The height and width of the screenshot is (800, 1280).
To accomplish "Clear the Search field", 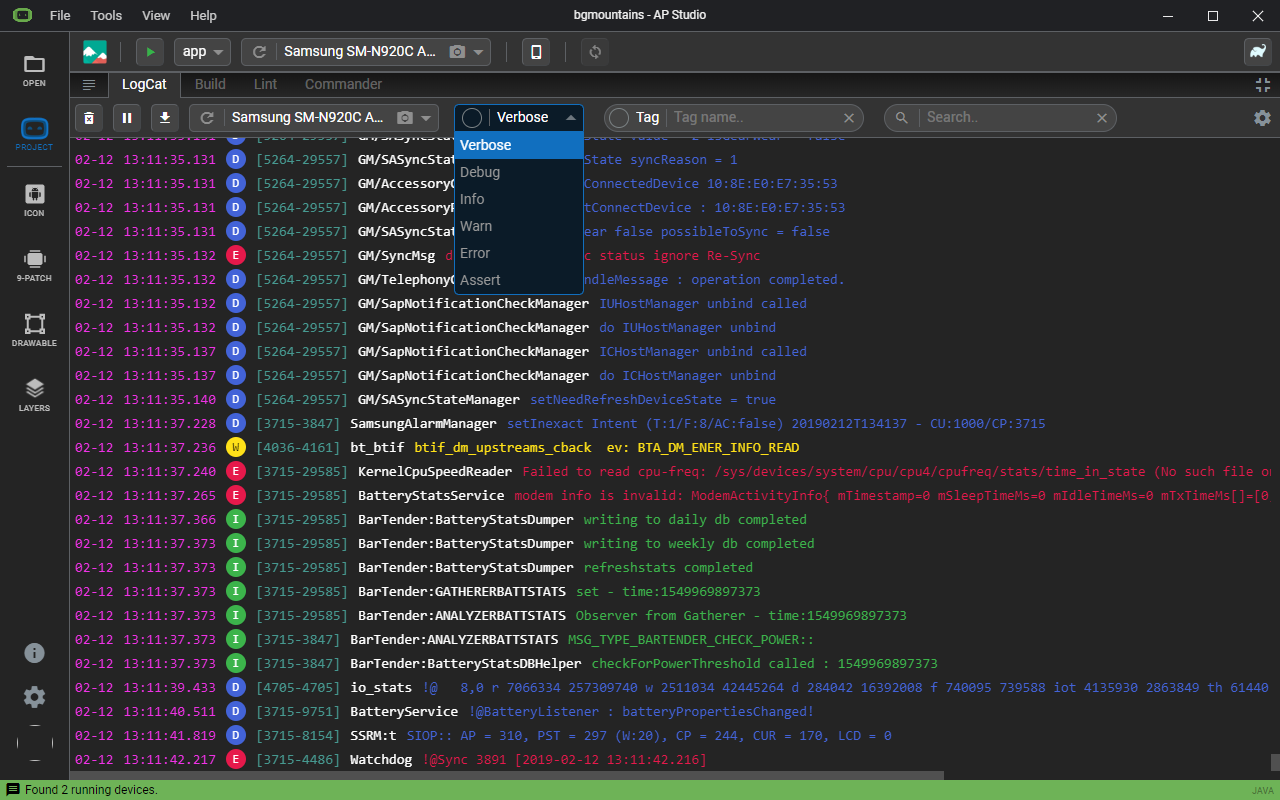I will coord(1102,118).
